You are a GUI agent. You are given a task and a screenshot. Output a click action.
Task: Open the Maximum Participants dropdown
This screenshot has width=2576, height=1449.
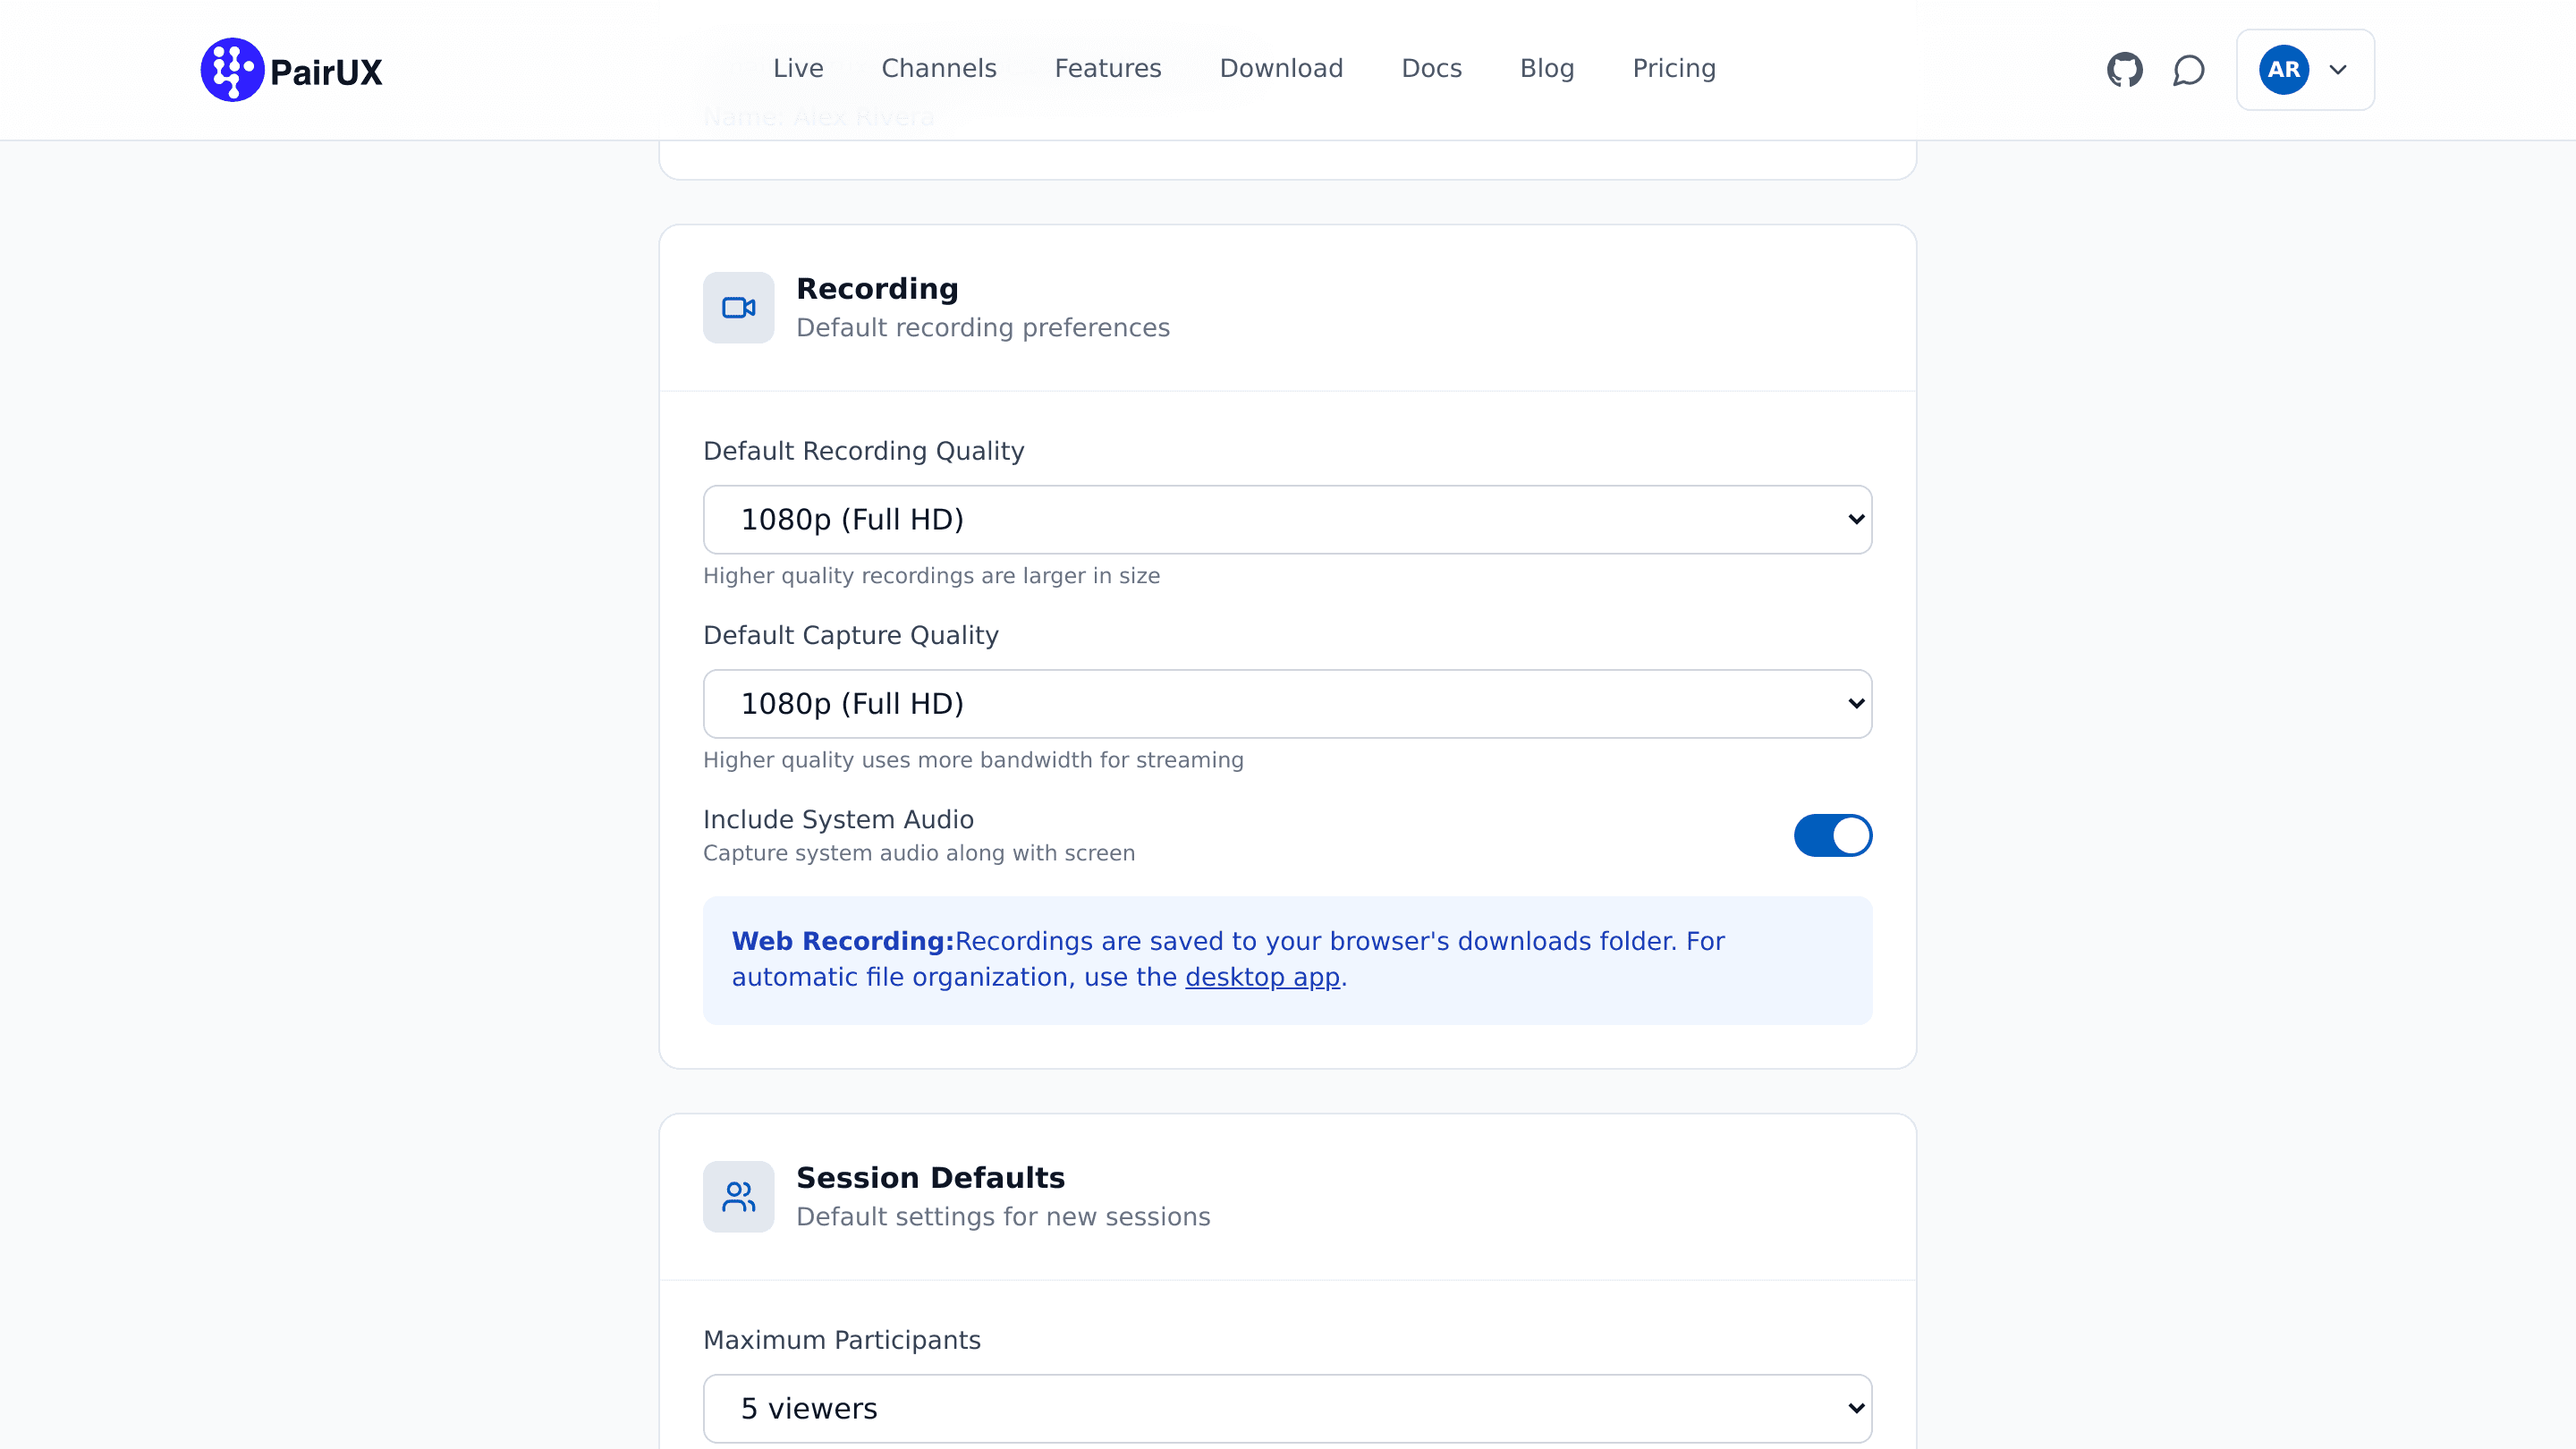[x=1288, y=1409]
